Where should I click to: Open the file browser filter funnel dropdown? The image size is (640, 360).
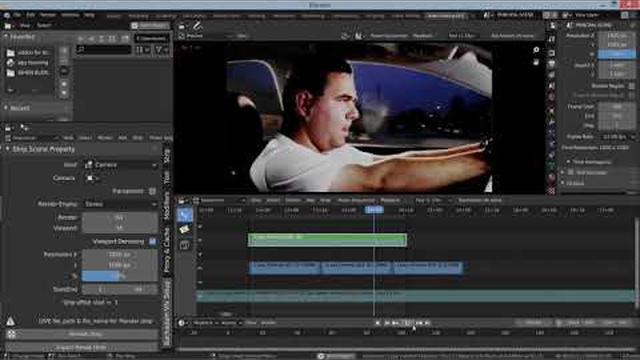click(160, 50)
